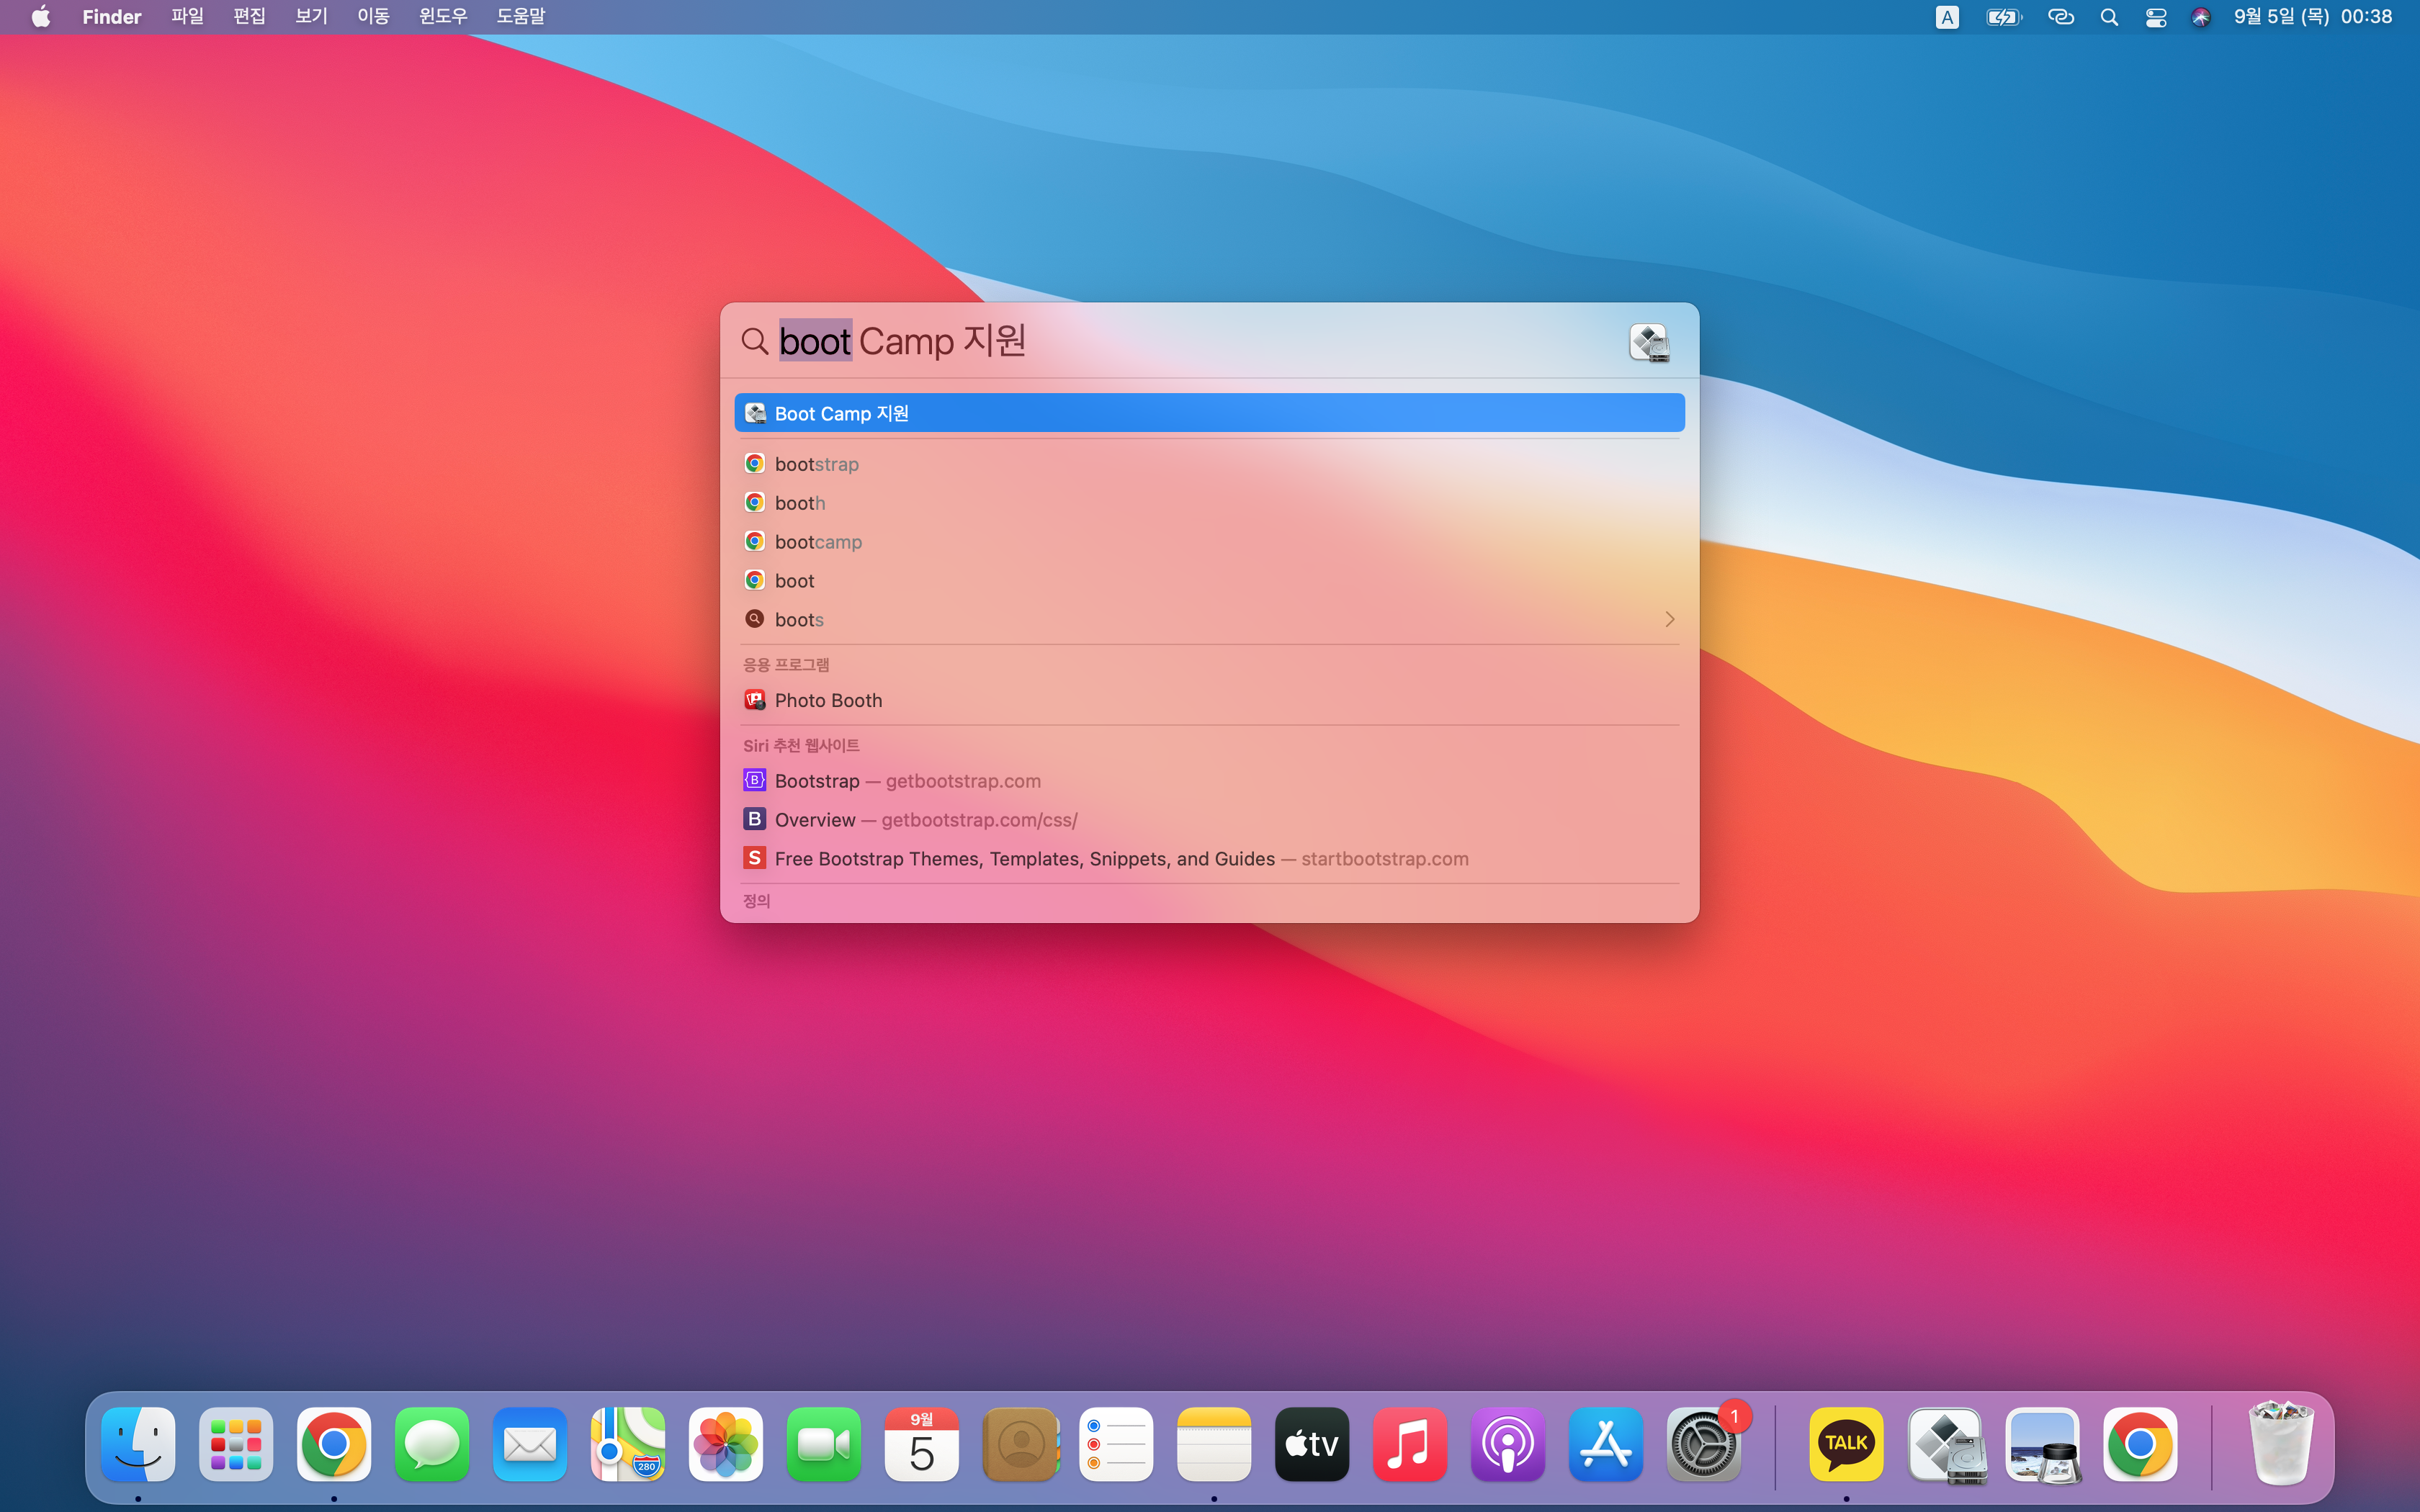Launch KakaoTalk from the Dock
2420x1512 pixels.
1845,1444
